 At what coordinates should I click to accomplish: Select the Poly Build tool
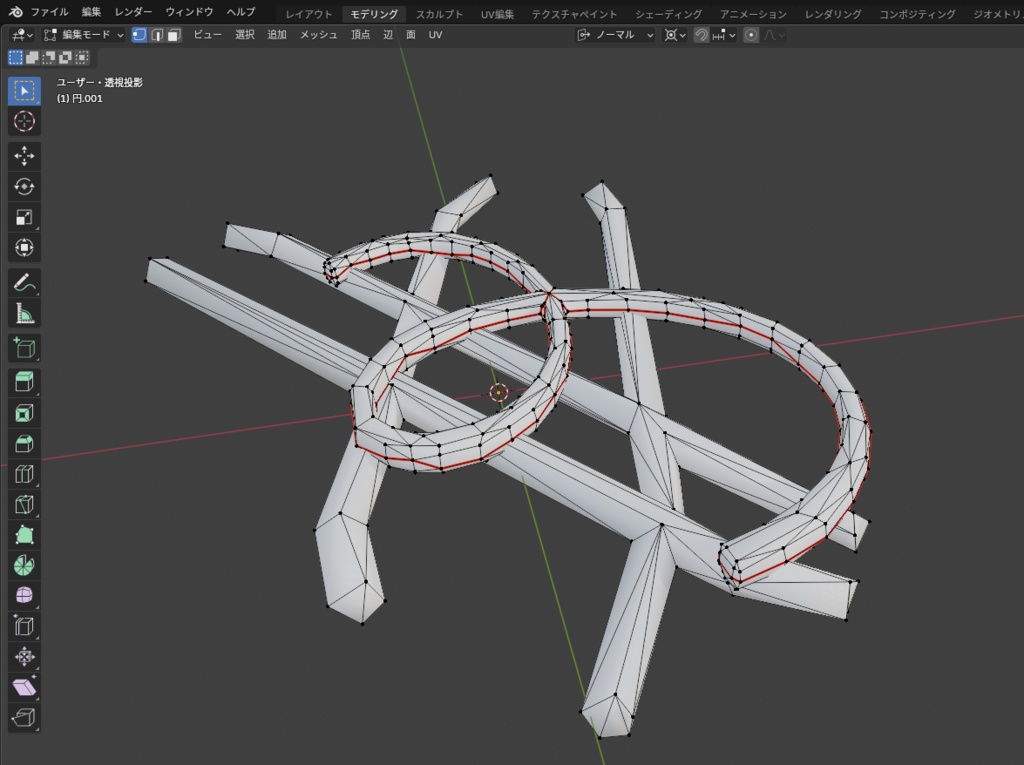tap(24, 535)
